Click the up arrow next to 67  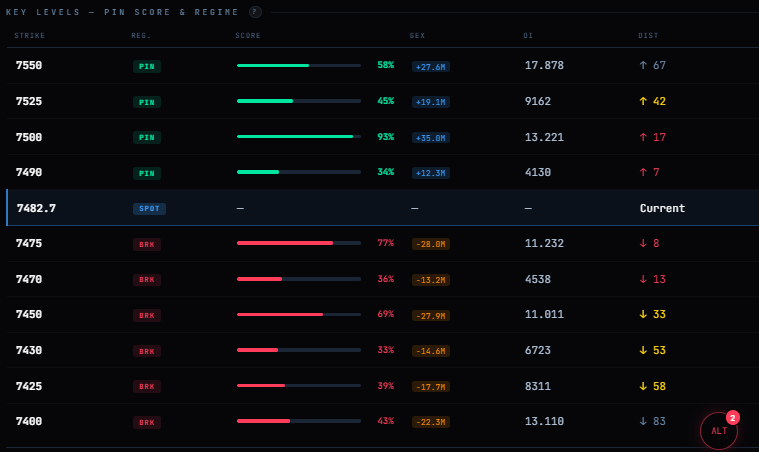pos(643,65)
